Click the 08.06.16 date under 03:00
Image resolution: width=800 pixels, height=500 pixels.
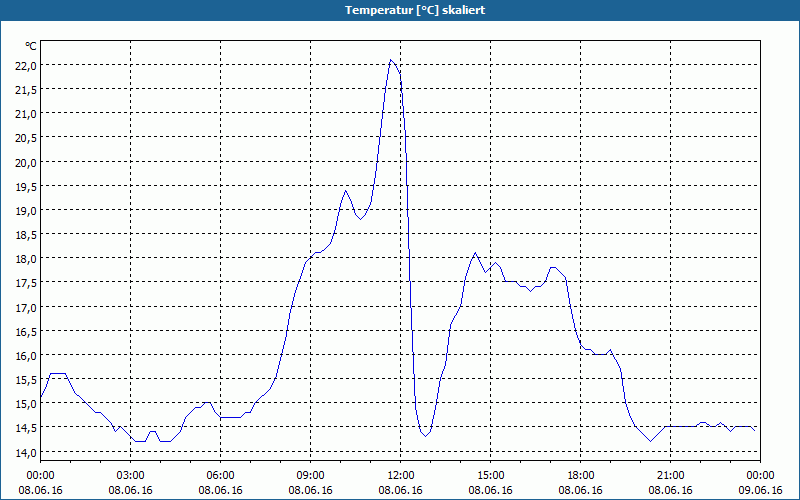click(131, 490)
